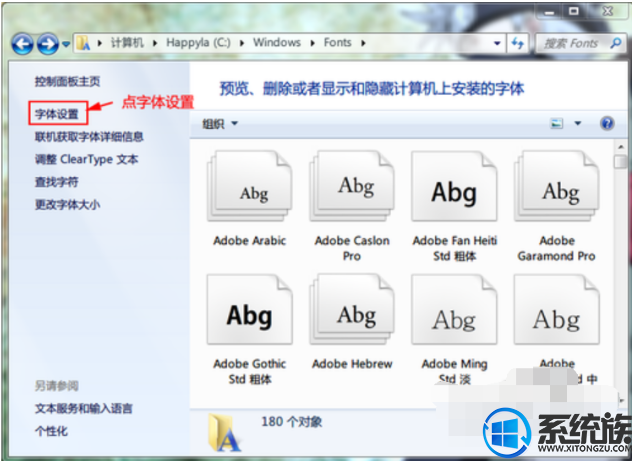Click the Adobe Fan Heiti Std 粗体 name
The image size is (632, 461).
455,248
